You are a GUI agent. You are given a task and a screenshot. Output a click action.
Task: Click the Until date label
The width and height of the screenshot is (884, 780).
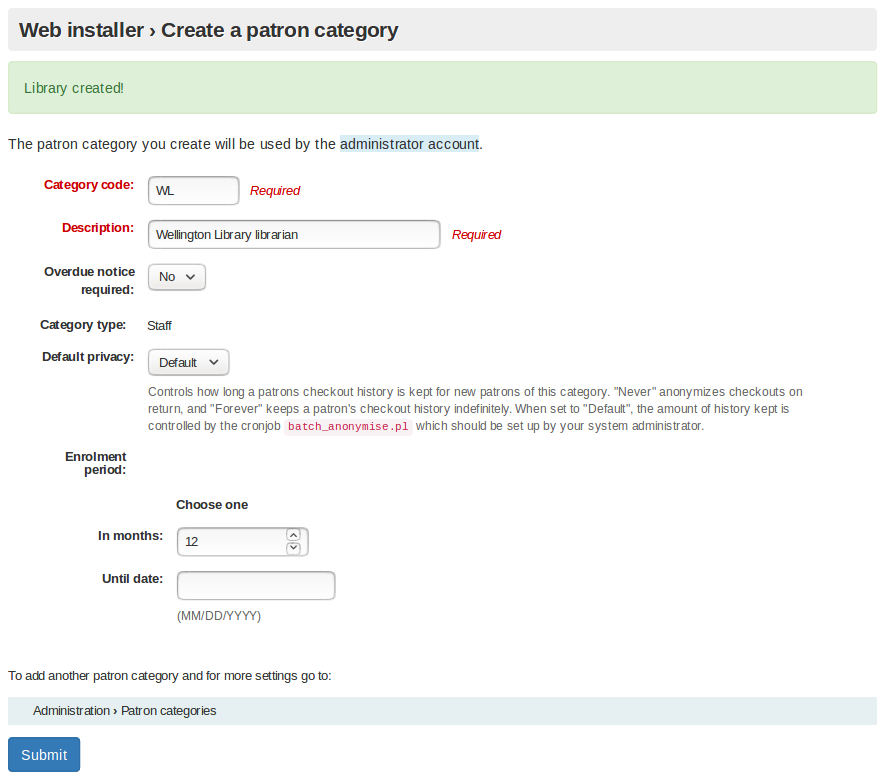pos(132,579)
